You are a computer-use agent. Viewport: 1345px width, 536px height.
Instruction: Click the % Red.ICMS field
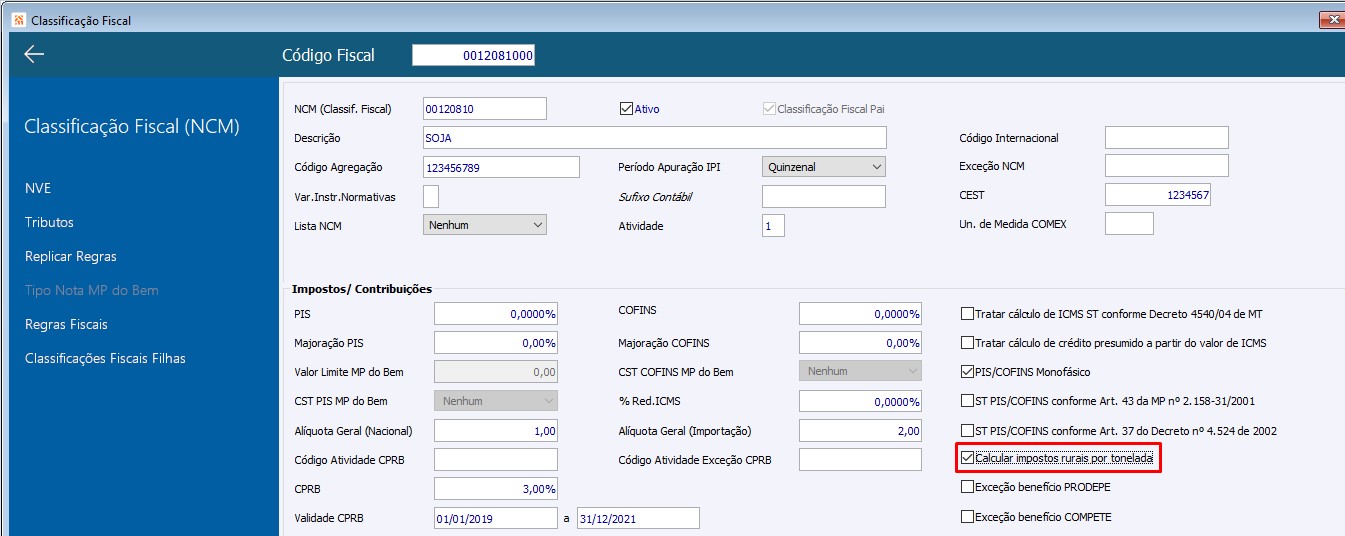coord(860,401)
